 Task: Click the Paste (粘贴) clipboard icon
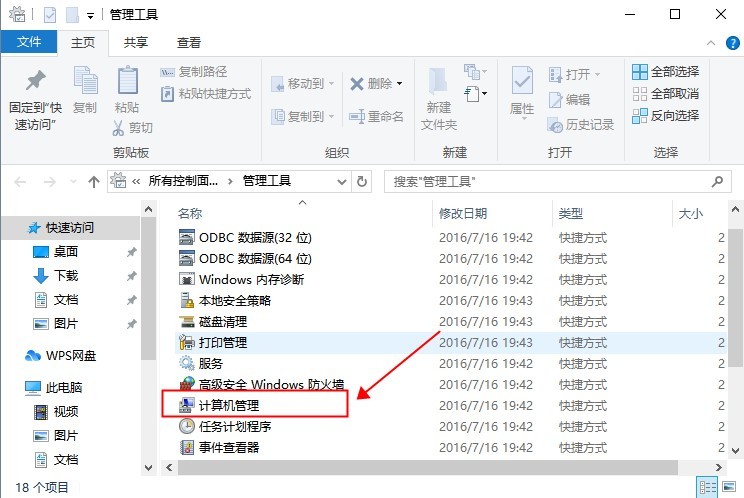[x=127, y=80]
